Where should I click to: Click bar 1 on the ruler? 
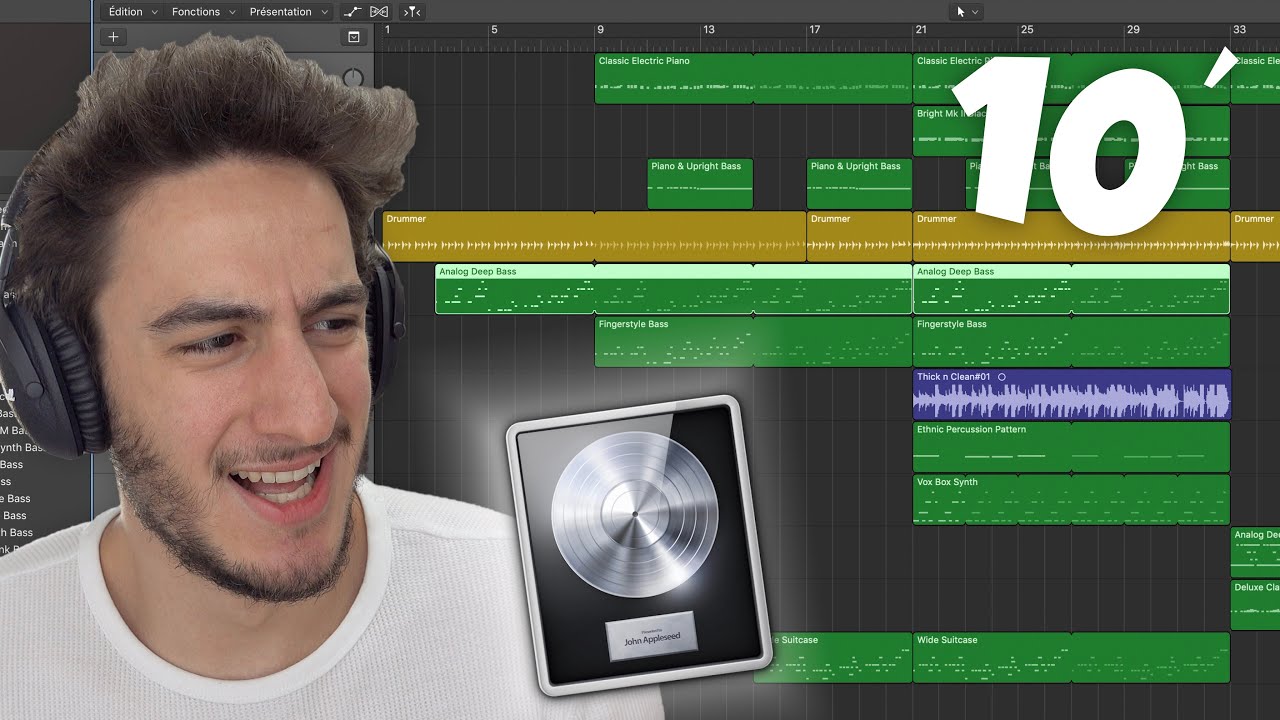pyautogui.click(x=388, y=30)
